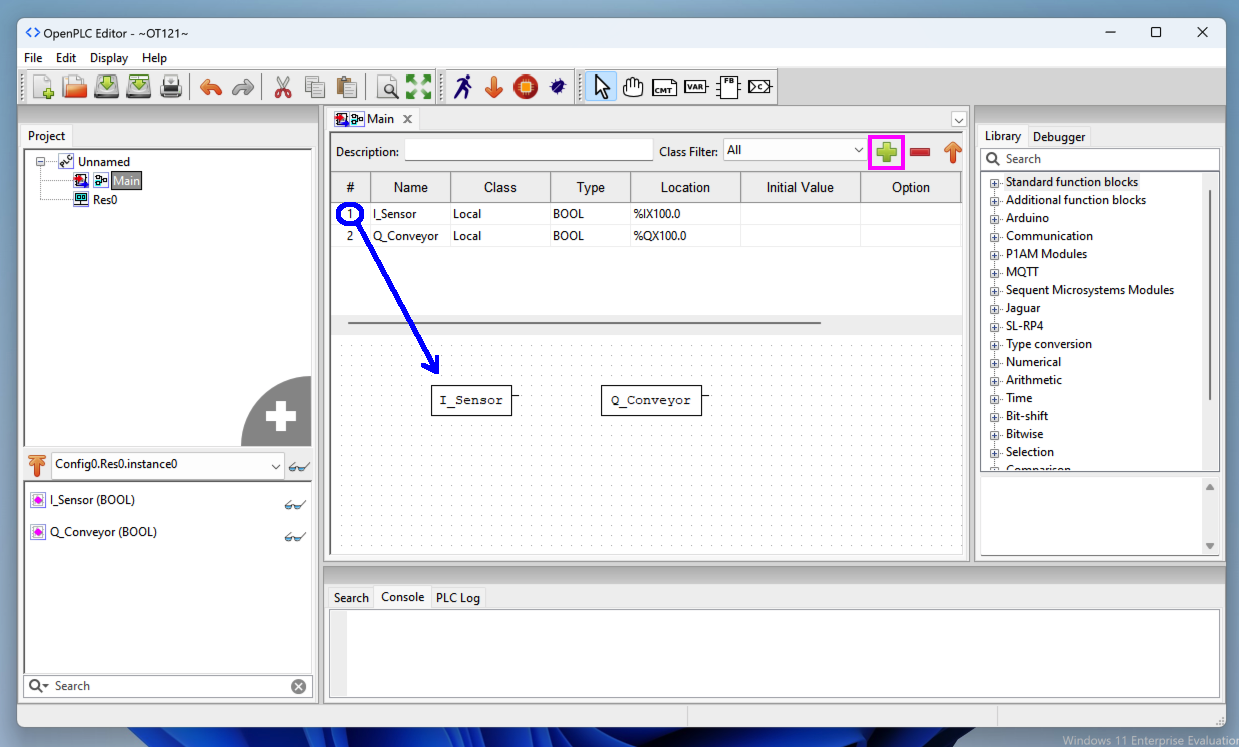Expand the Arithmetic library category
The height and width of the screenshot is (747, 1239).
995,381
